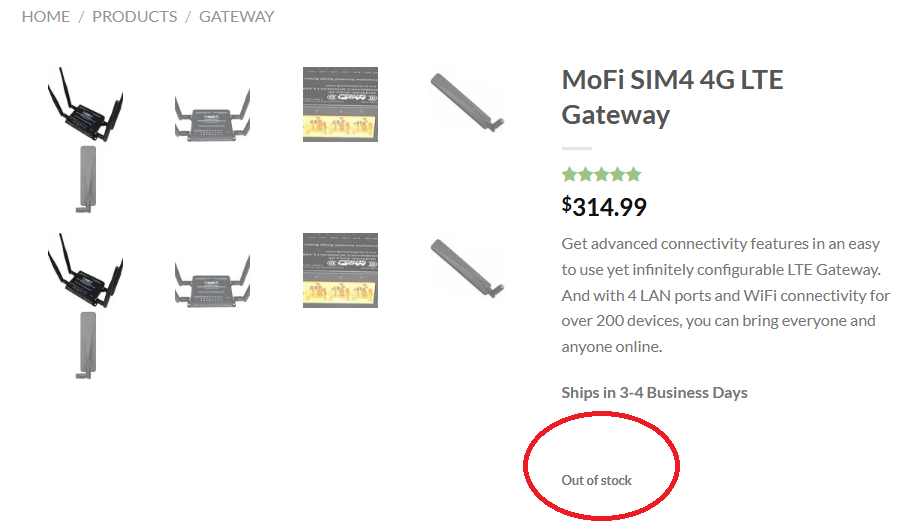Image resolution: width=917 pixels, height=526 pixels.
Task: Select the dark router thumbnail in first gallery row
Action: (x=85, y=104)
